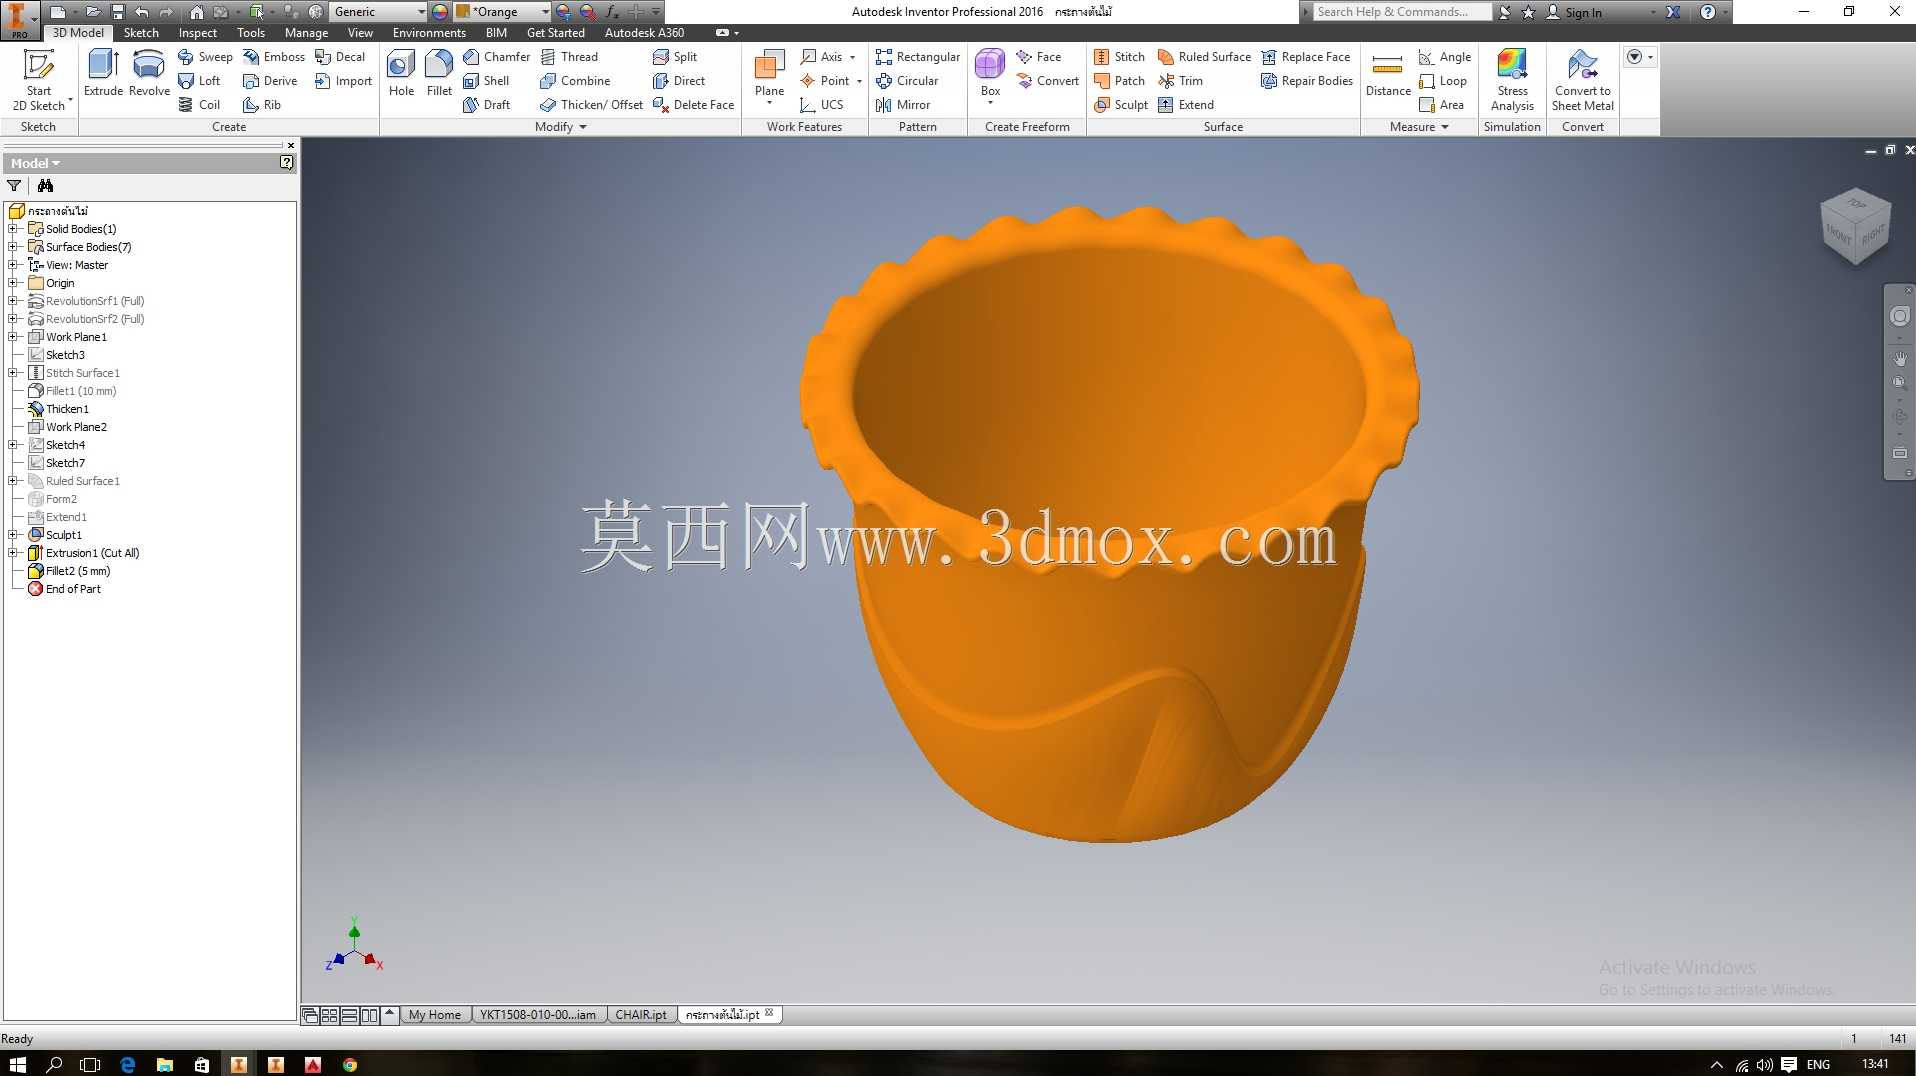Expand the Solid Bodies(1) node
This screenshot has width=1916, height=1076.
coord(13,229)
